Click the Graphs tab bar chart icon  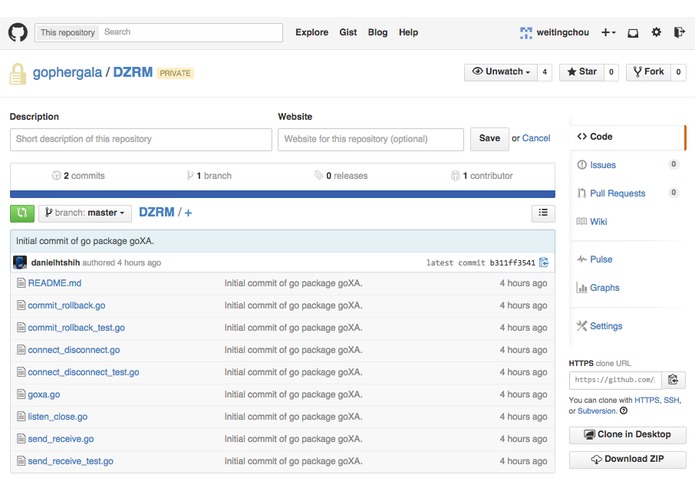point(582,288)
